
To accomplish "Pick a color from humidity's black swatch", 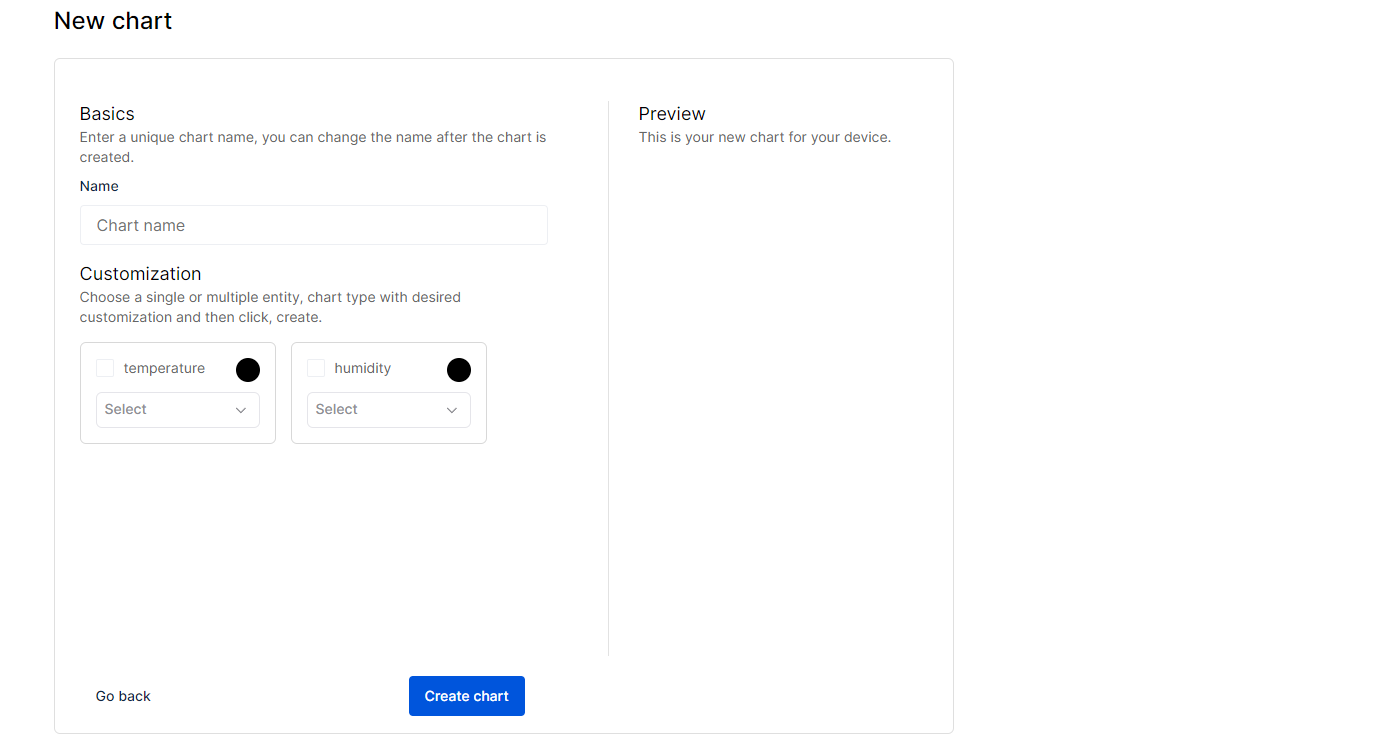I will [459, 370].
